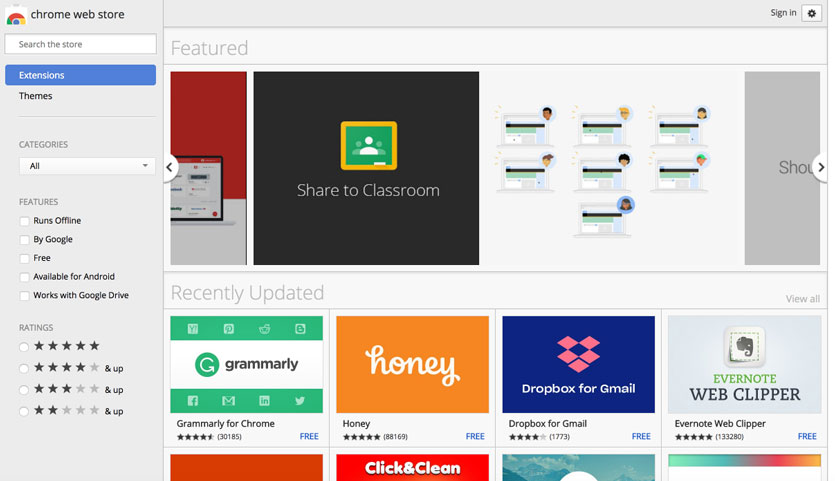The image size is (835, 481).
Task: Choose the two stars & up rating
Action: click(24, 411)
